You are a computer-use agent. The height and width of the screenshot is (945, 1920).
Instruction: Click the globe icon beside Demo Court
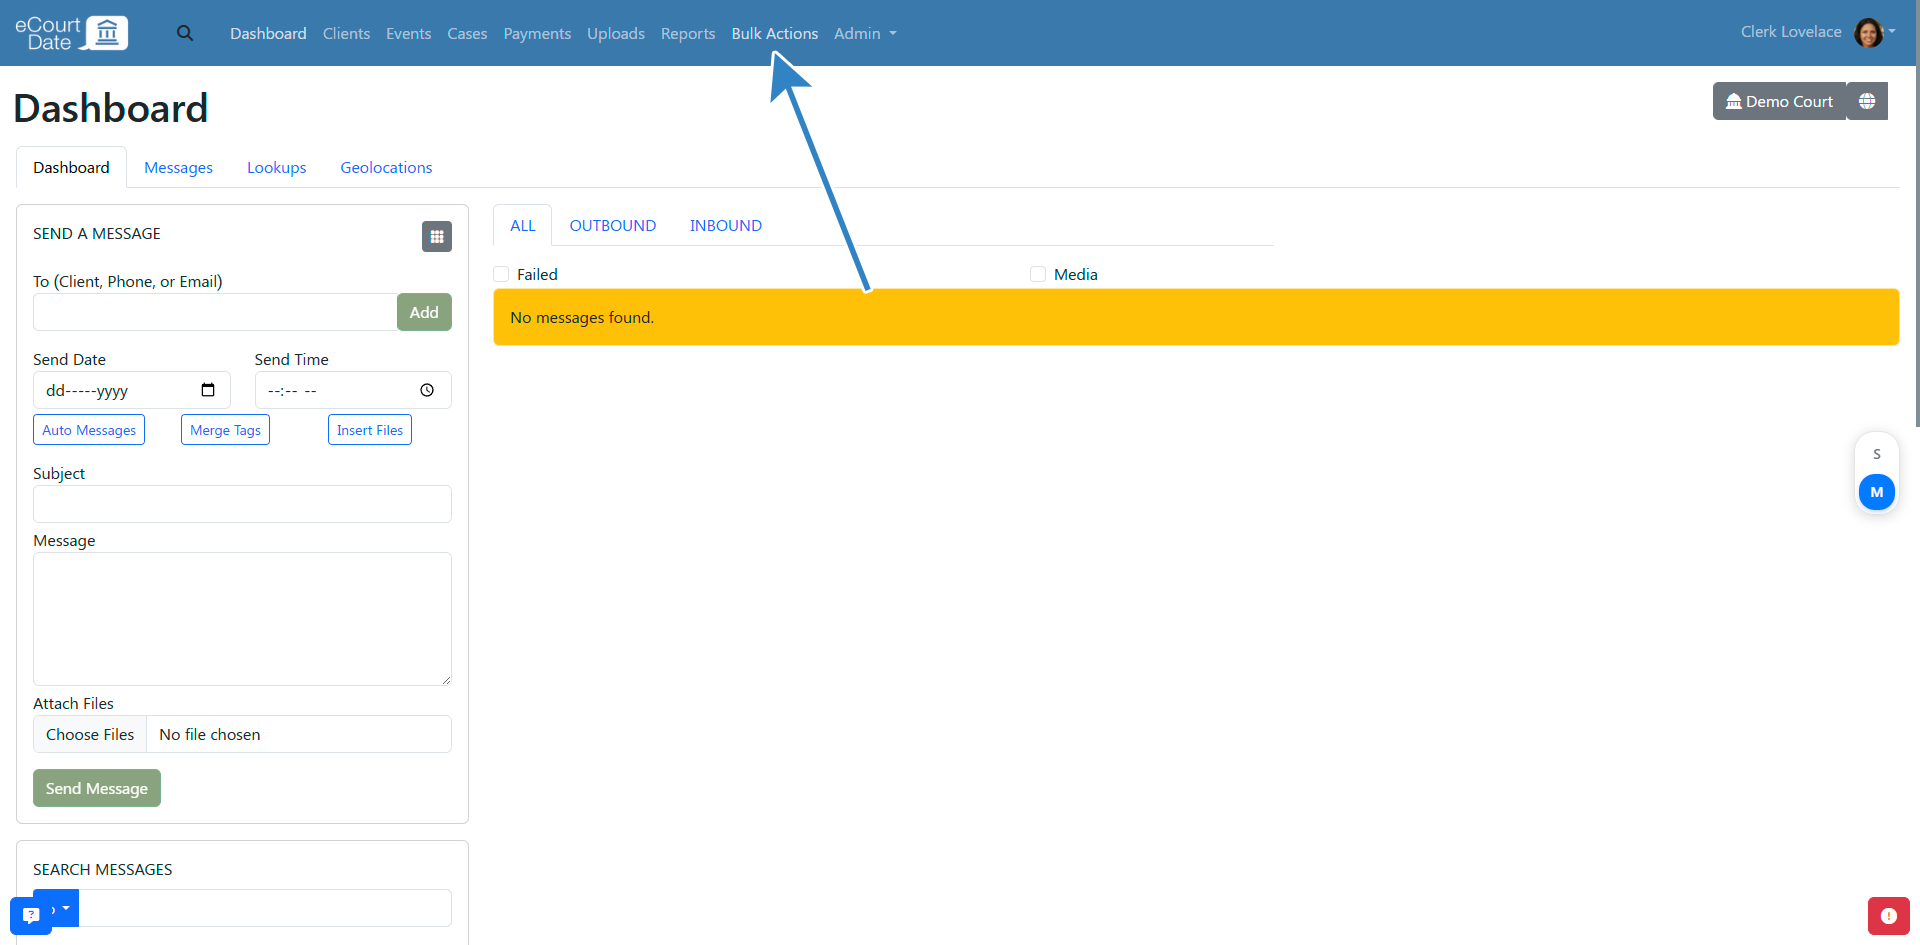[1867, 101]
